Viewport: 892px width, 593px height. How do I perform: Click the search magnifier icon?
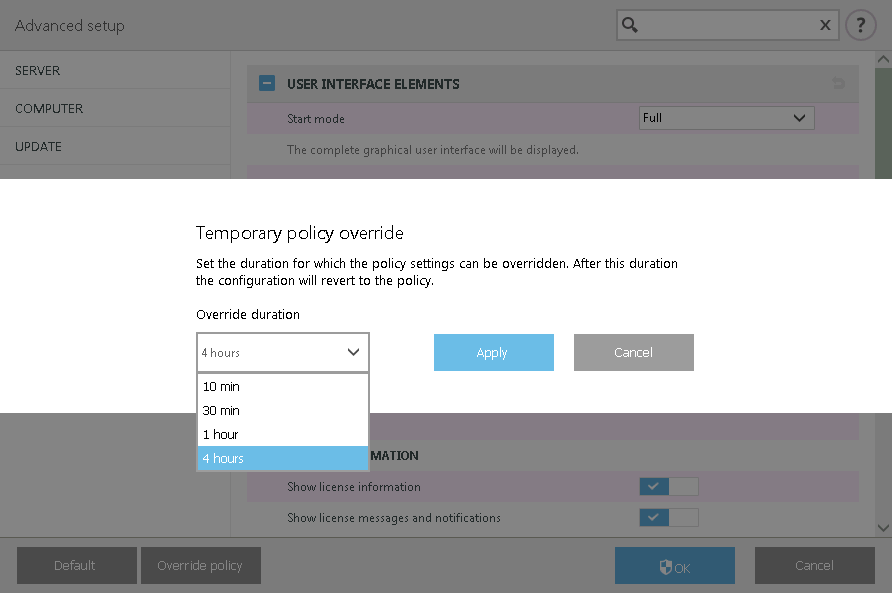(x=630, y=25)
